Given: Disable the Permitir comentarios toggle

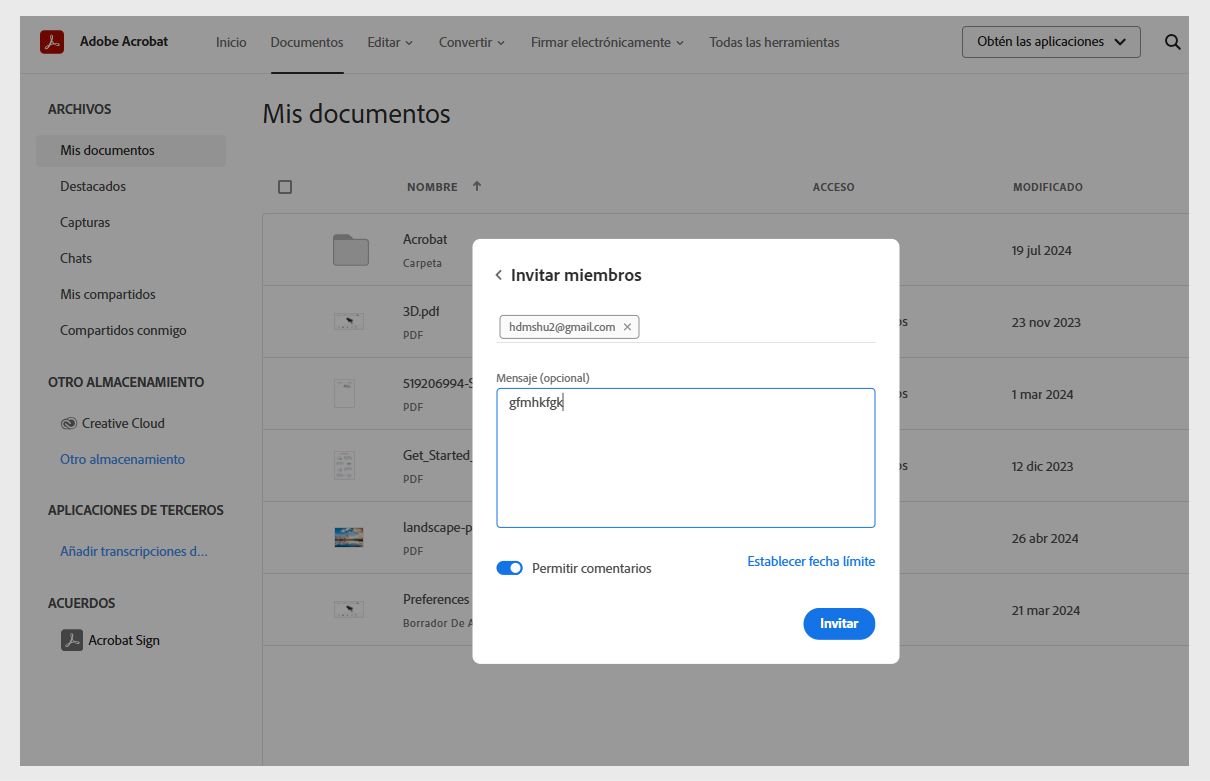Looking at the screenshot, I should click(x=509, y=567).
